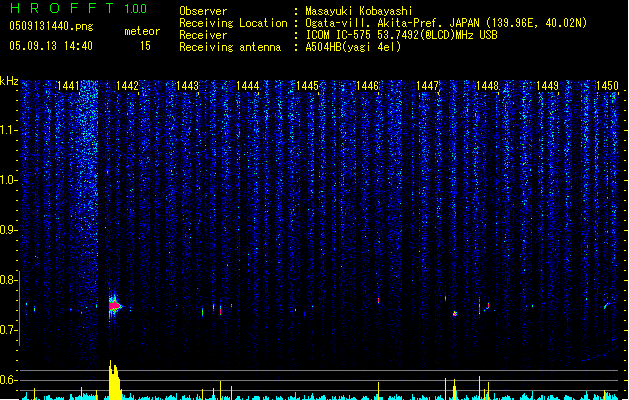
Task: Click the 1444 time marker
Action: [x=248, y=86]
